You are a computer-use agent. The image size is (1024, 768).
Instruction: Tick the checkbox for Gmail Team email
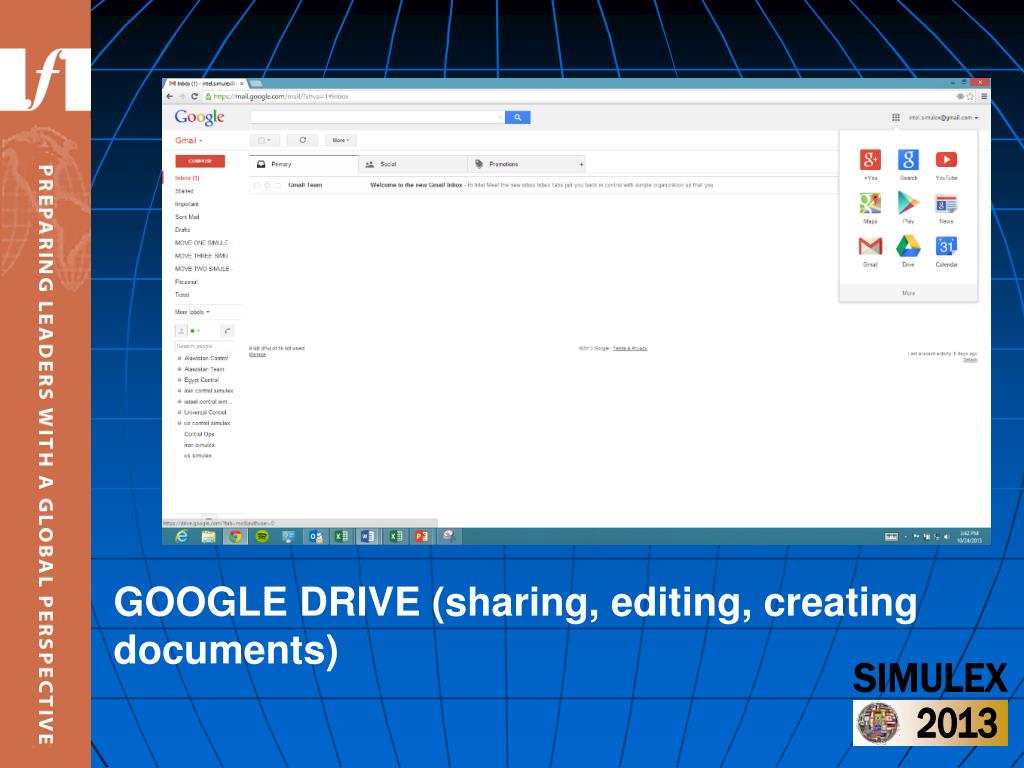257,185
